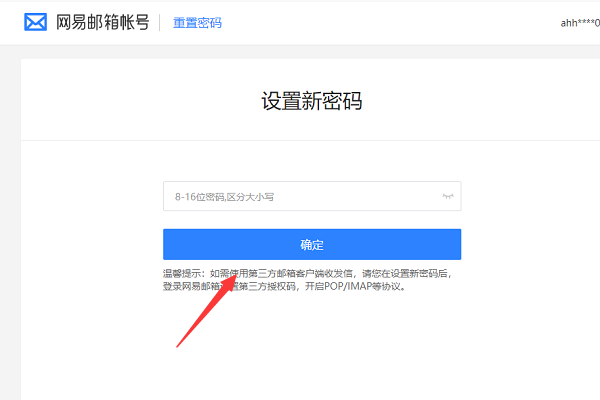Toggle password visibility with the eye icon
The width and height of the screenshot is (600, 400).
click(448, 197)
